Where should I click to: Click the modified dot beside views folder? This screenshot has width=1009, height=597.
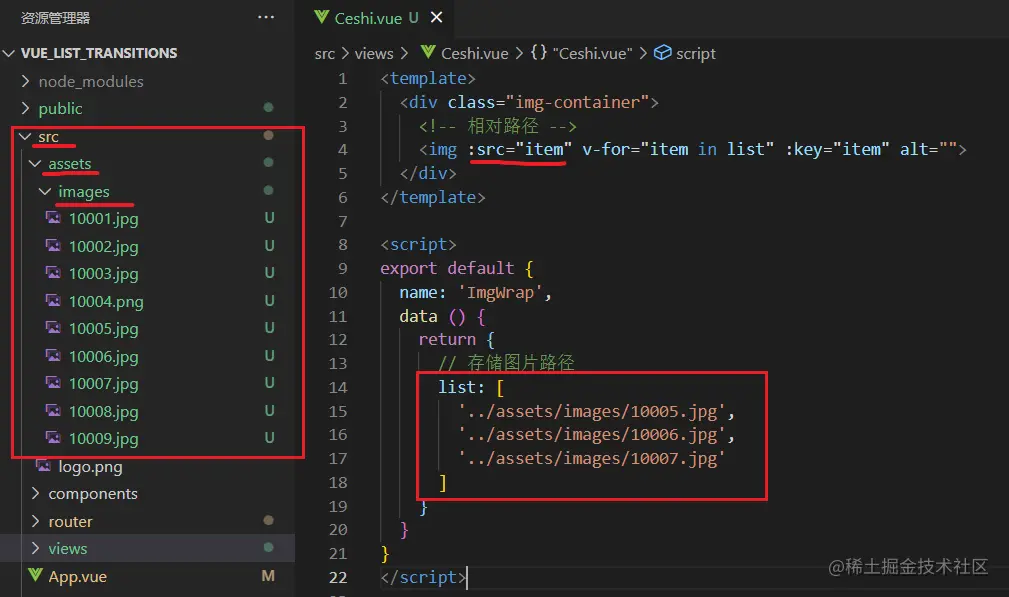(268, 547)
